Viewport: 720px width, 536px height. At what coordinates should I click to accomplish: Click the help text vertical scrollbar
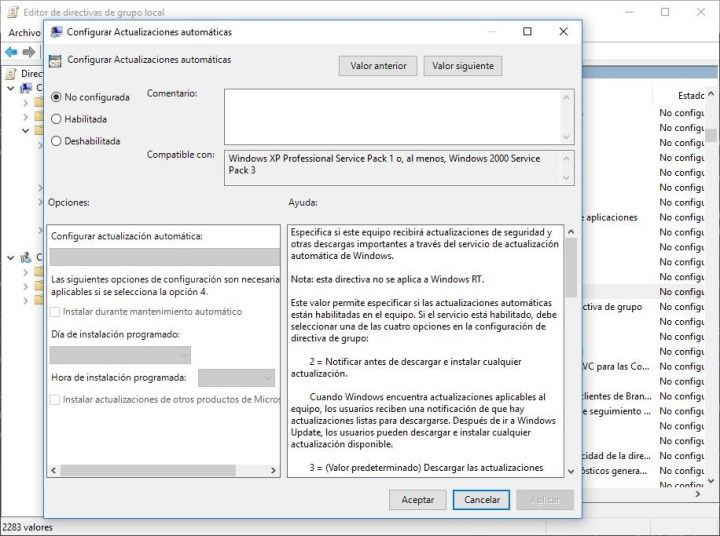[x=569, y=350]
